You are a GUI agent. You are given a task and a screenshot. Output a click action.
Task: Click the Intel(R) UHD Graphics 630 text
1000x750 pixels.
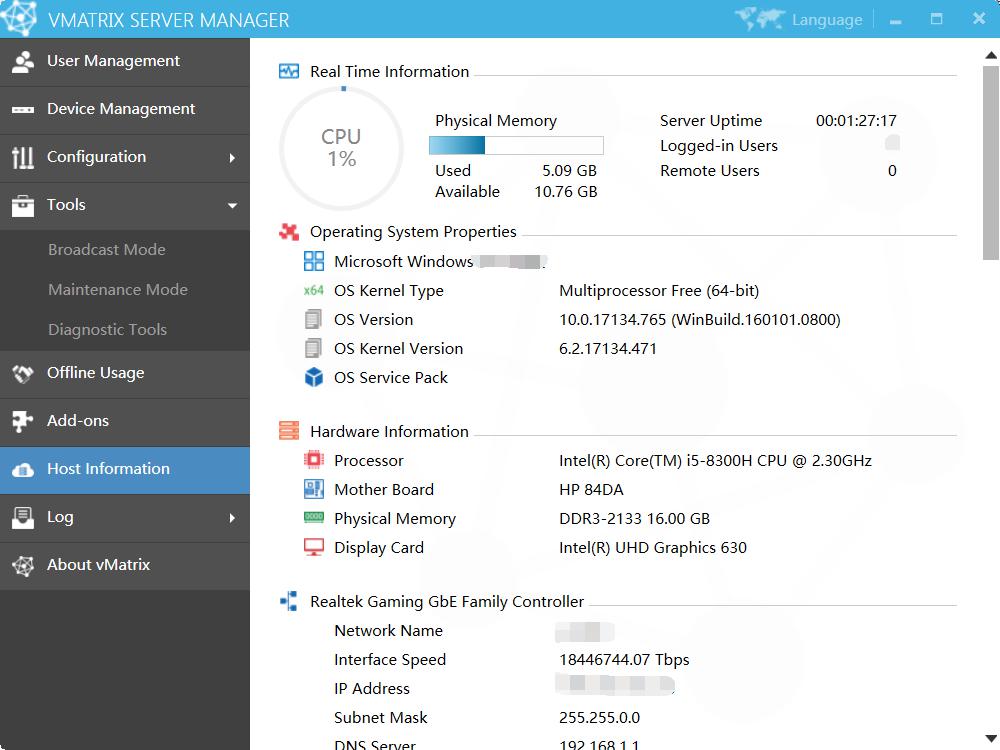(652, 548)
